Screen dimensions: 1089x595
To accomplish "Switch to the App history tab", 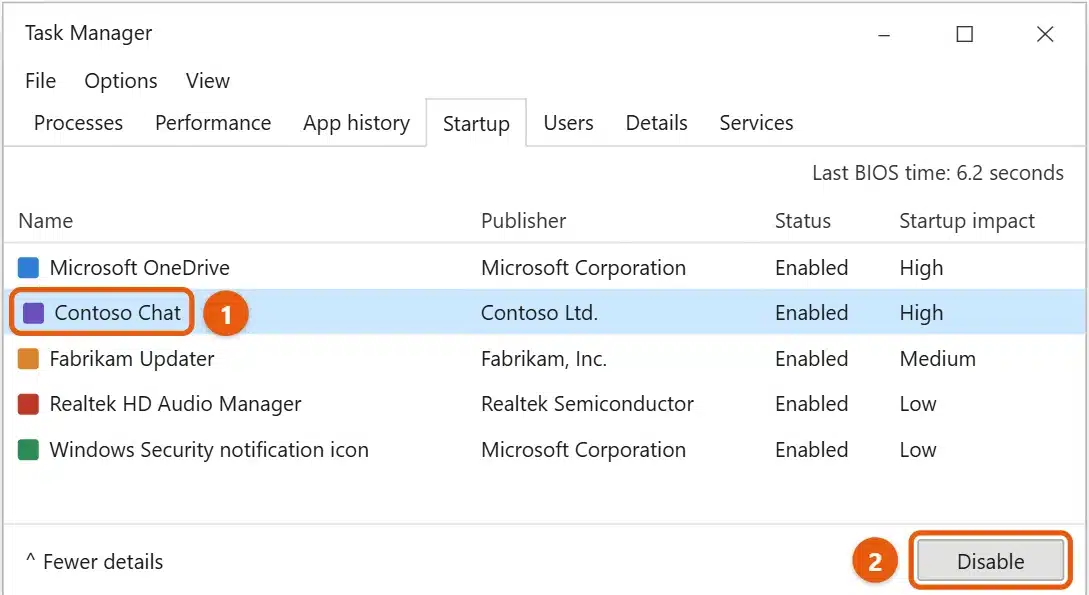I will tap(356, 123).
